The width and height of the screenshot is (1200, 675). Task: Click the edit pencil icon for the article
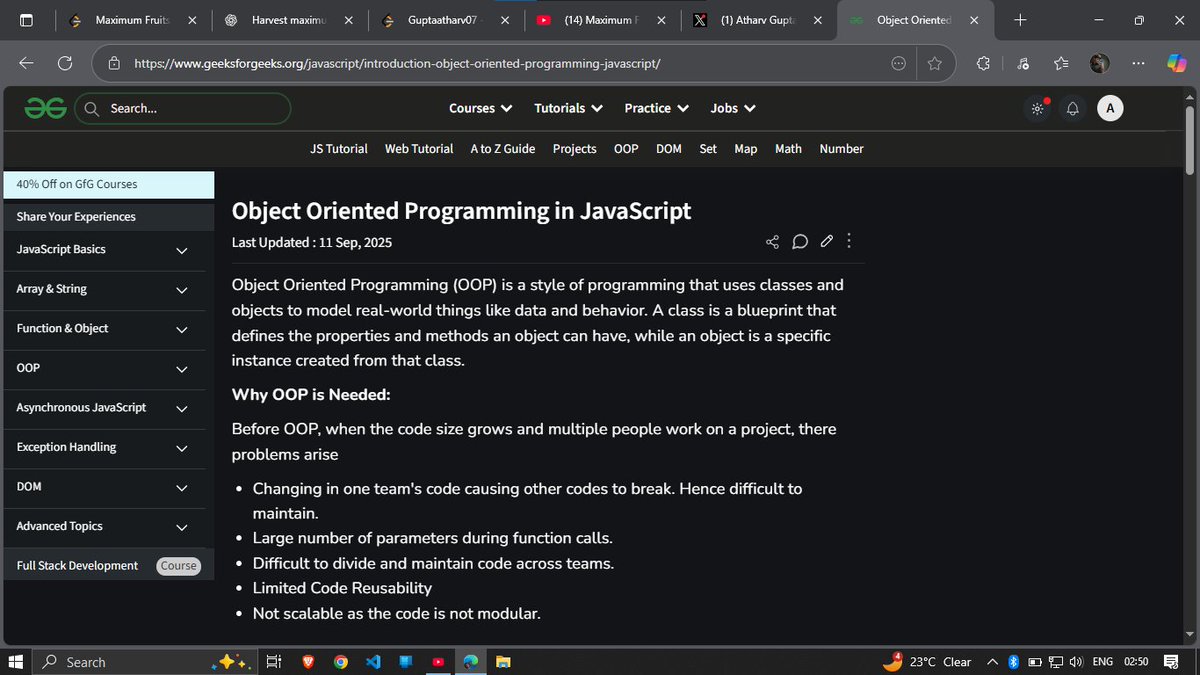pos(826,241)
